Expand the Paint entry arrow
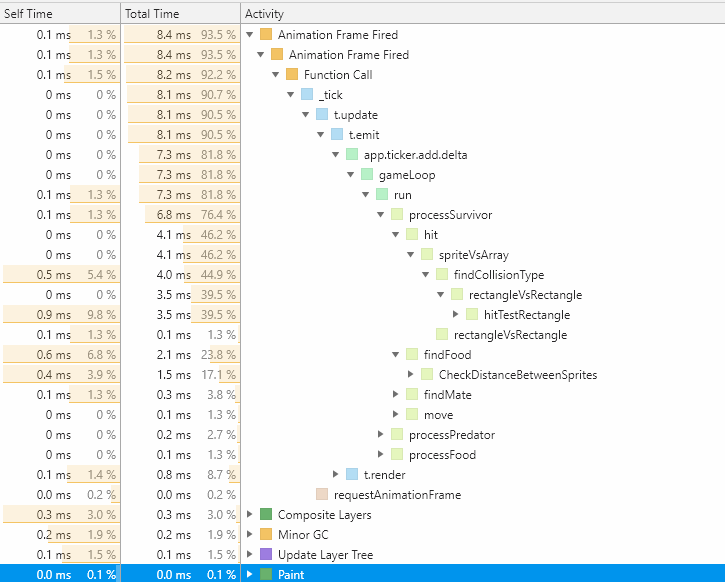Image resolution: width=725 pixels, height=582 pixels. [250, 575]
